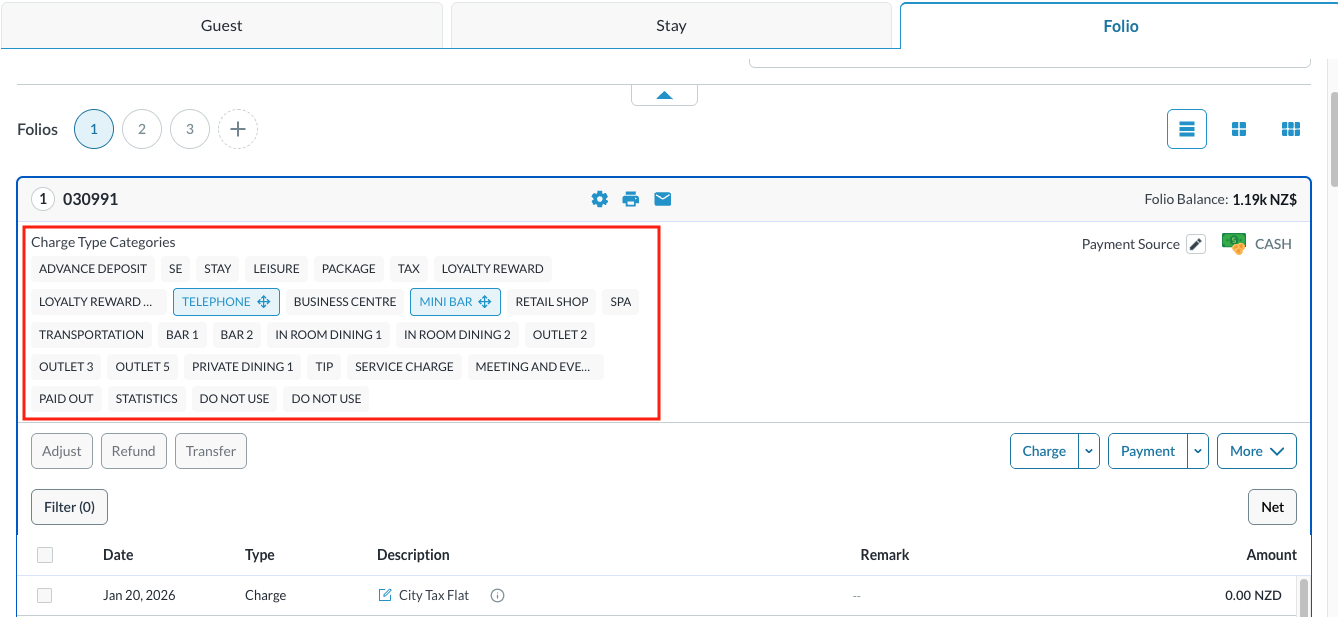This screenshot has height=617, width=1338.
Task: Click info icon next to City Tax Flat
Action: coord(498,596)
